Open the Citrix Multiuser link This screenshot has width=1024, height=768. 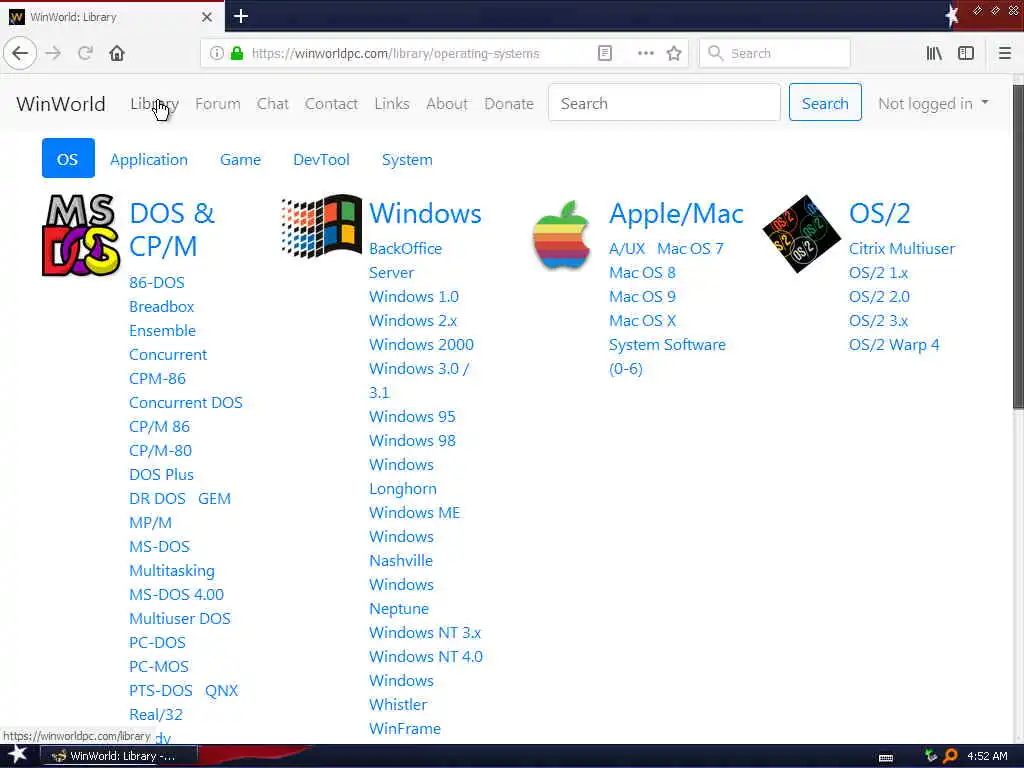tap(901, 248)
